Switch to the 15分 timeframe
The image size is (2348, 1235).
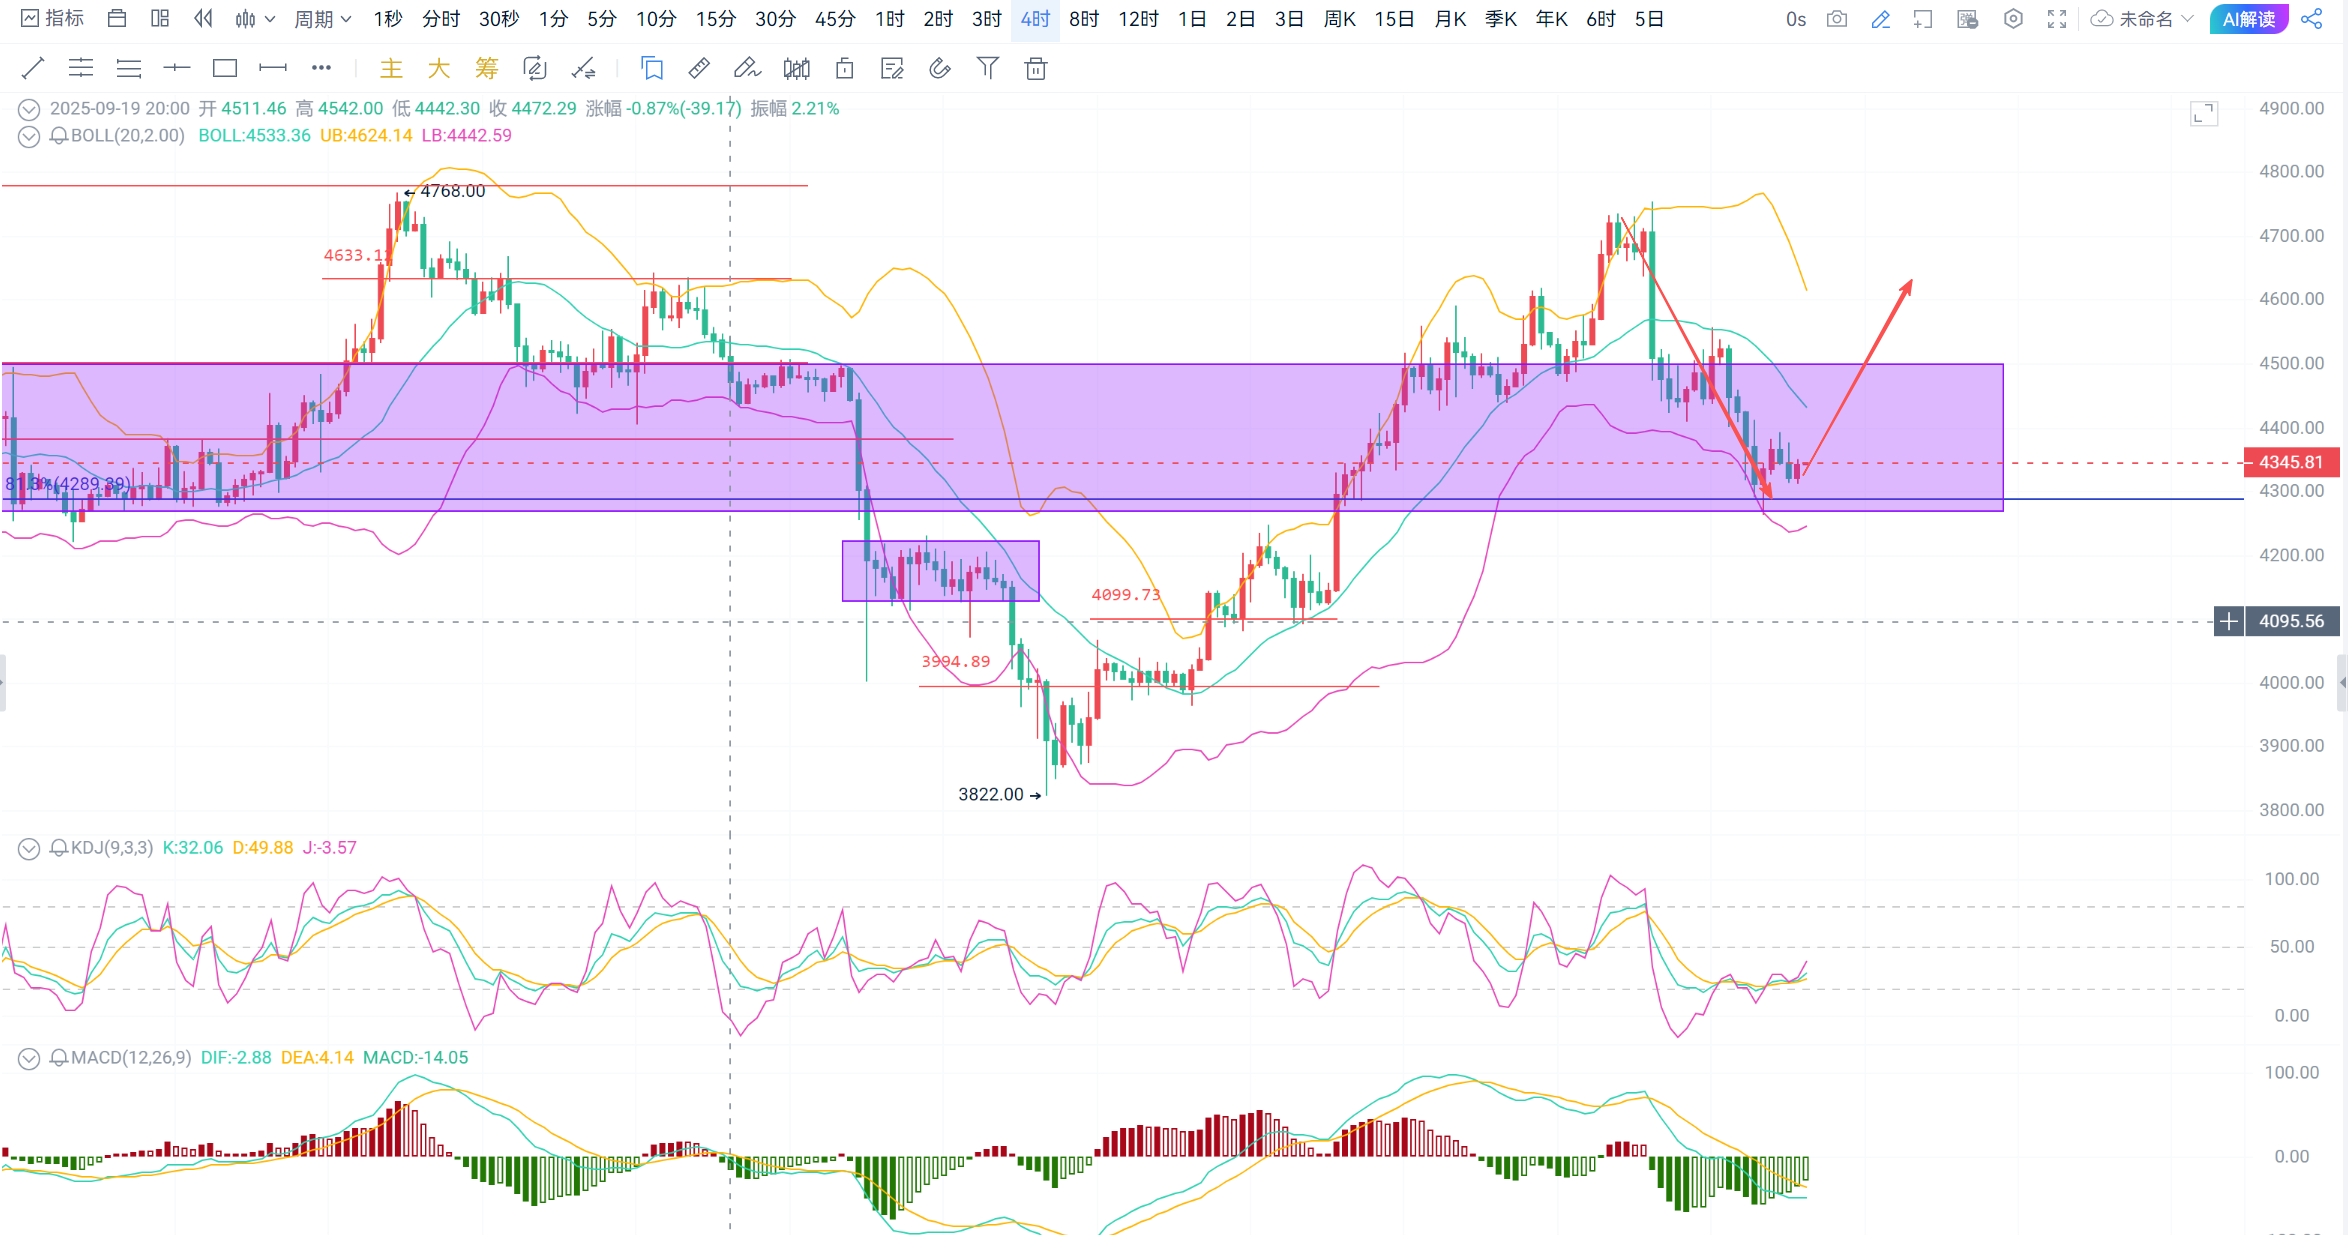[715, 19]
